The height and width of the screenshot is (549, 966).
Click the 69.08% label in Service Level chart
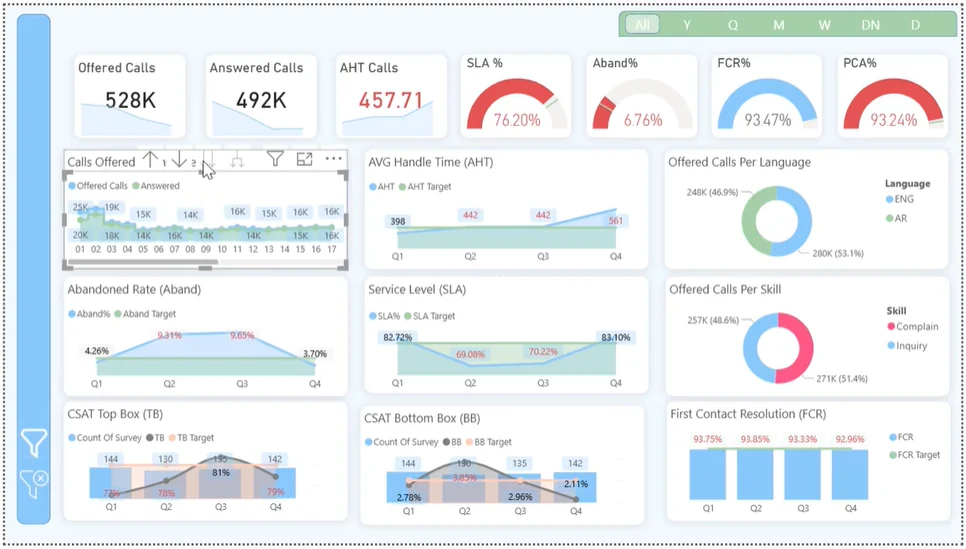(x=470, y=354)
